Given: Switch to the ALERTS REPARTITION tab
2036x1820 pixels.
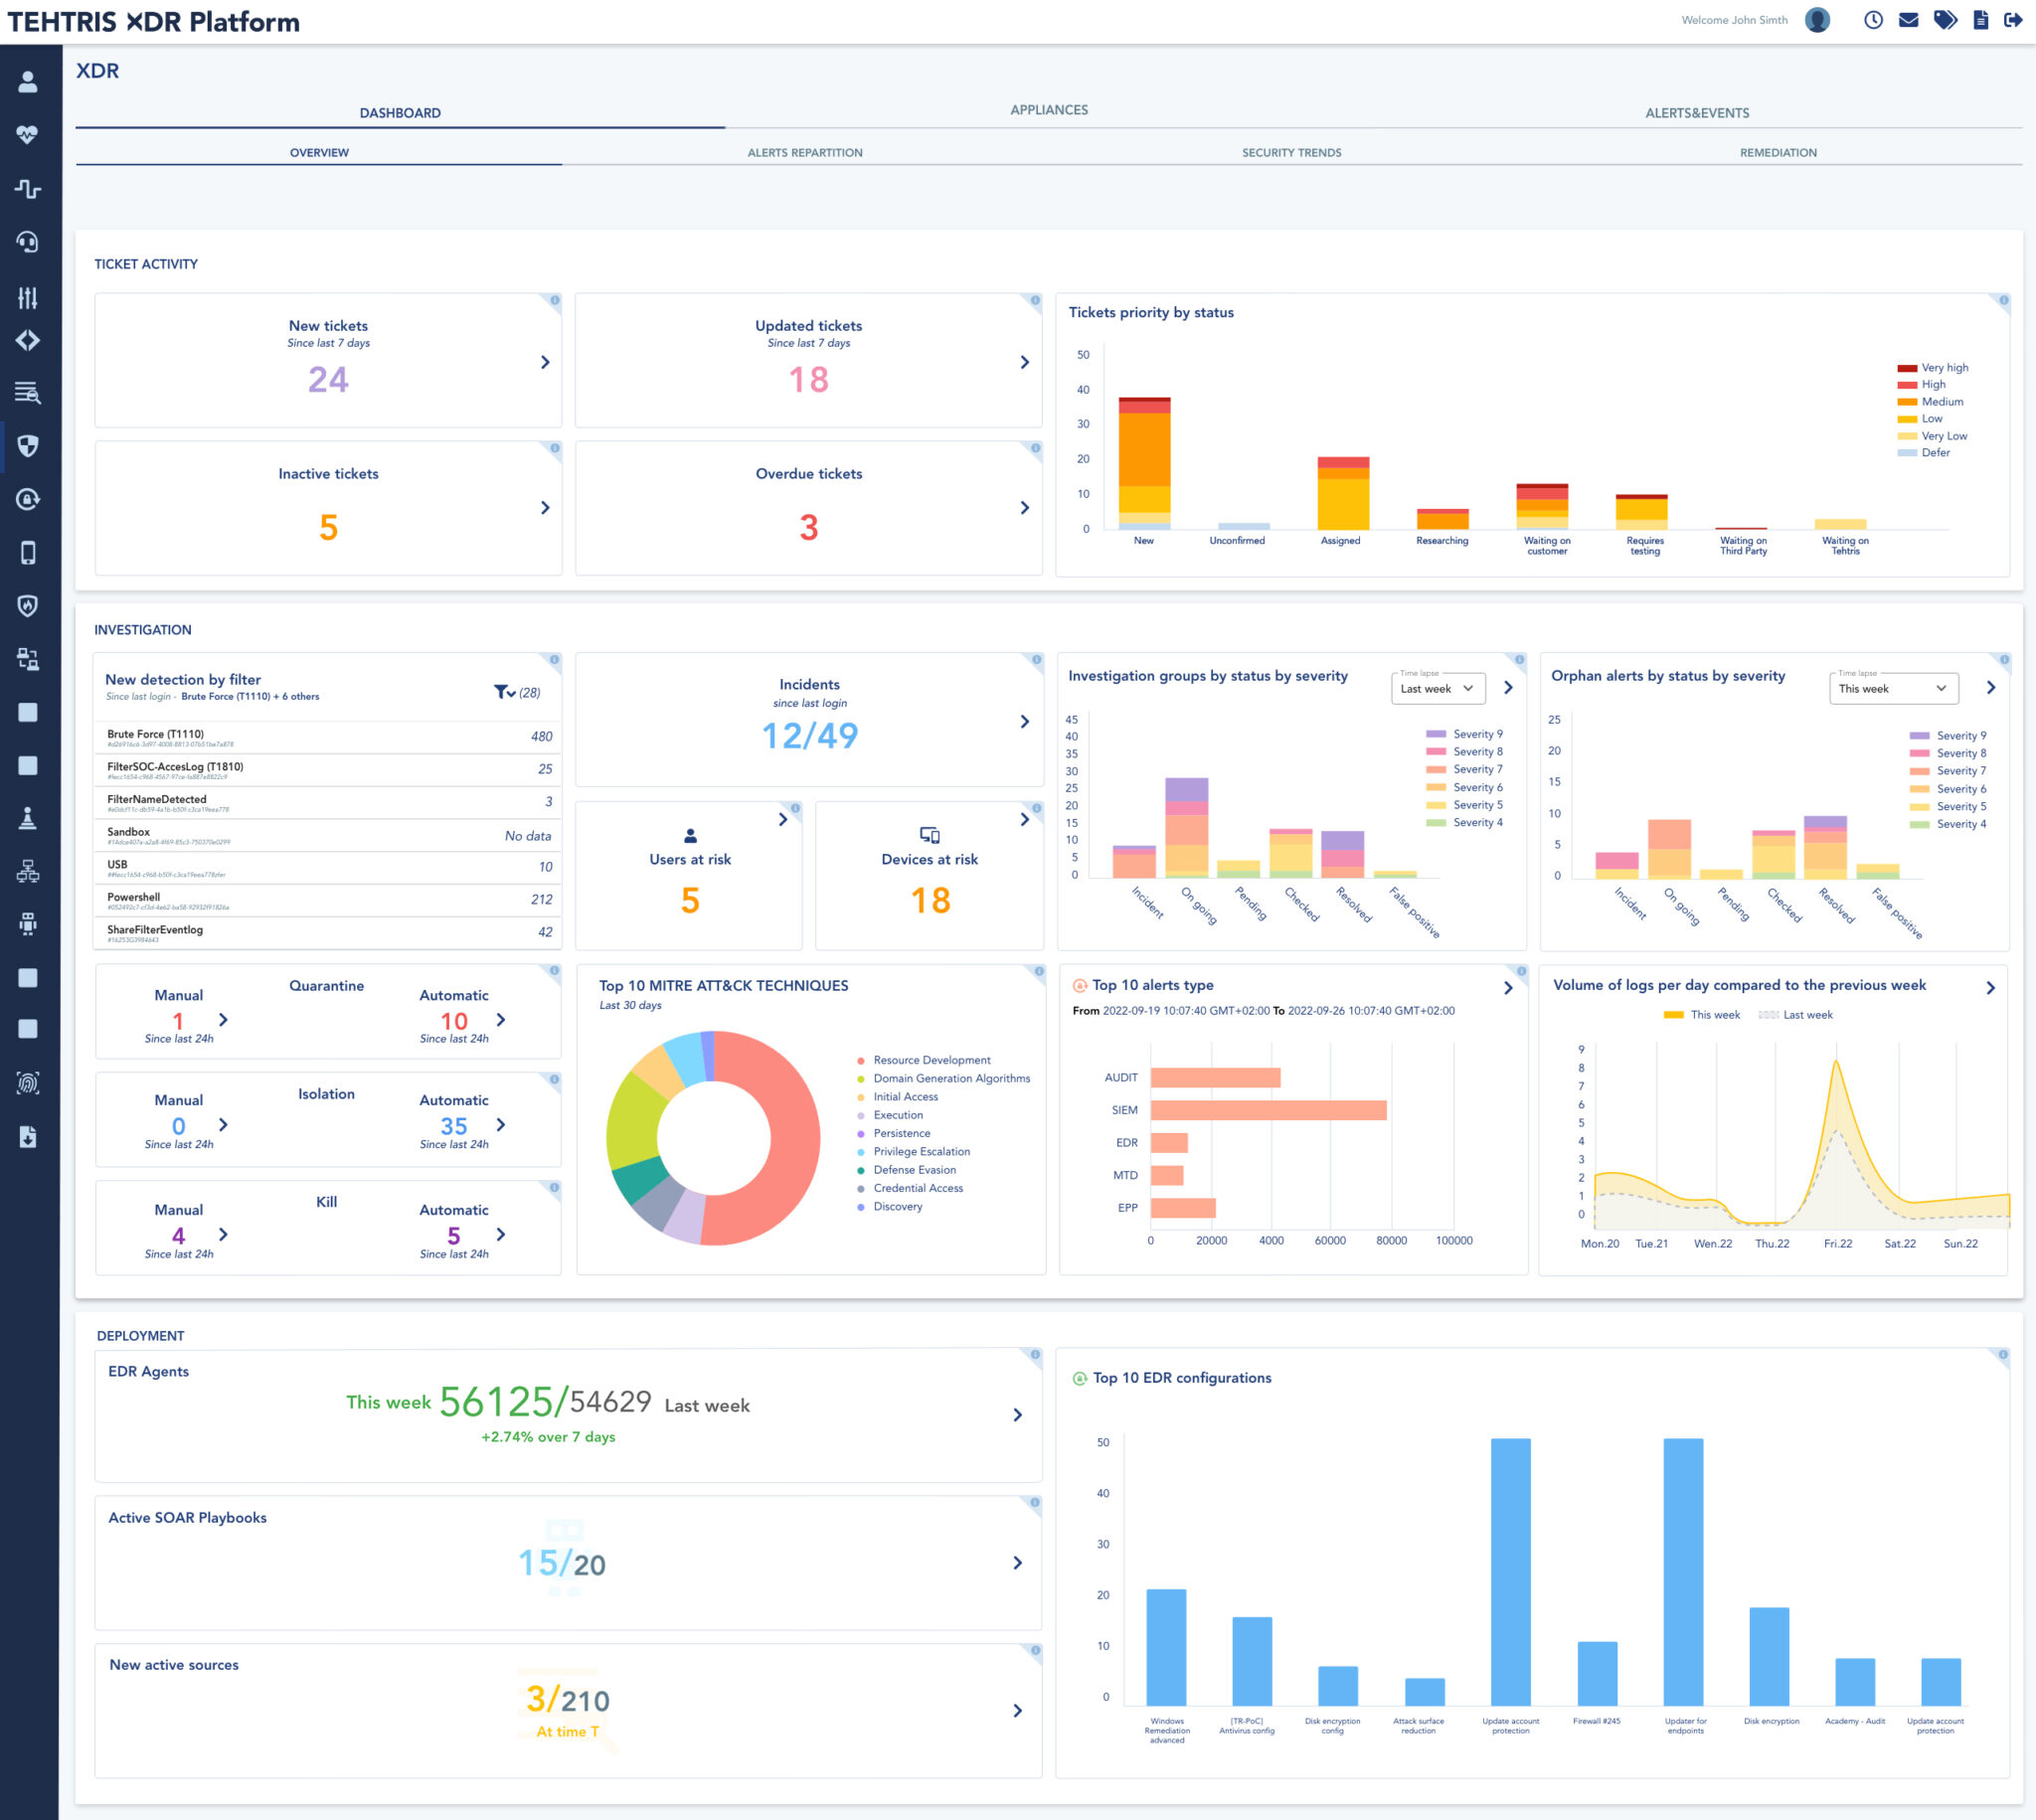Looking at the screenshot, I should (805, 152).
